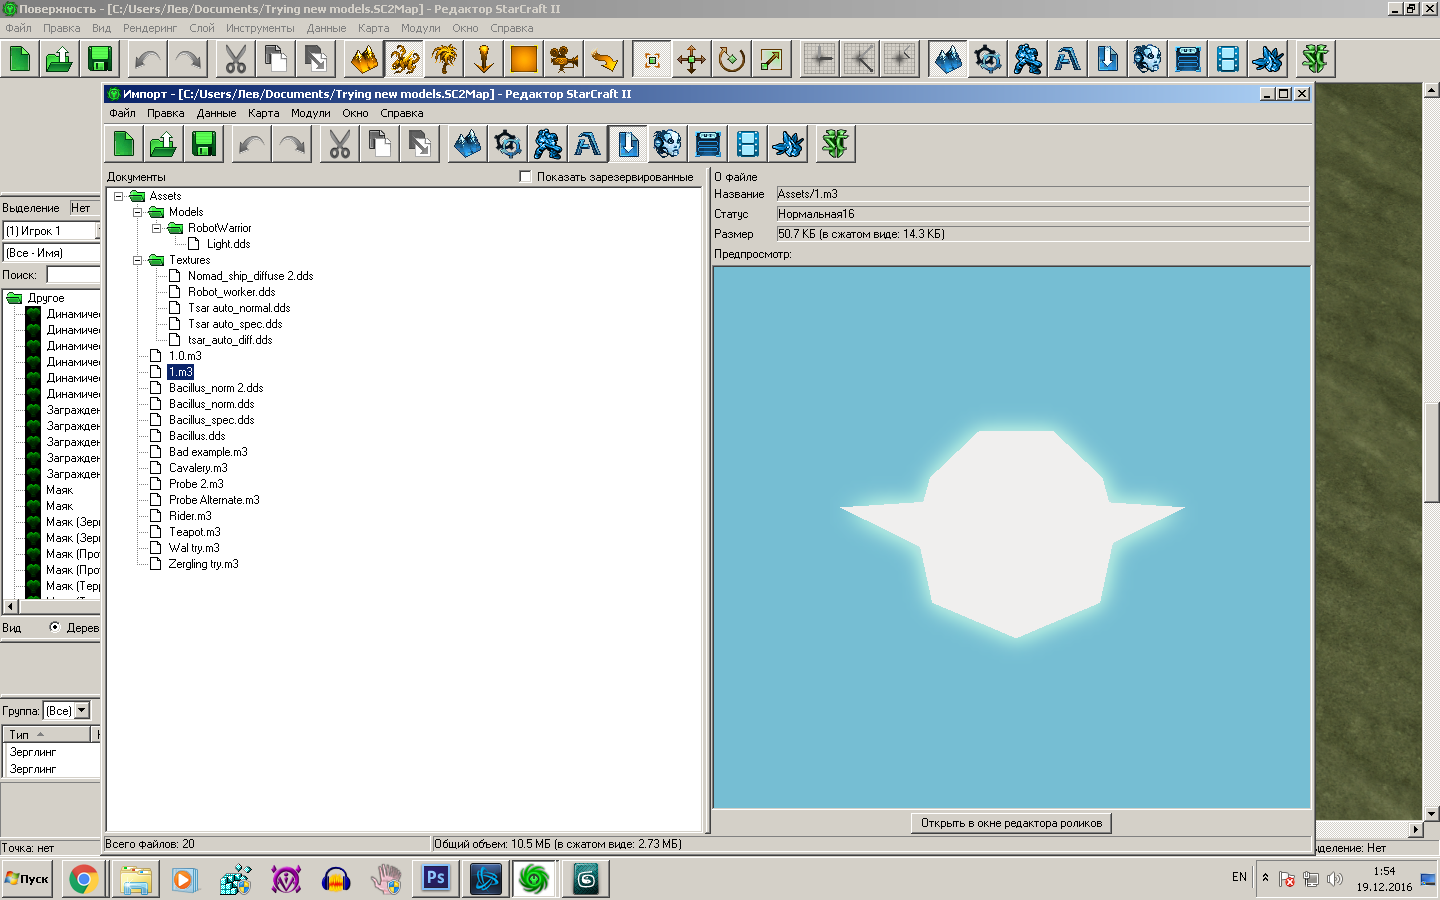Screen dimensions: 1440x900
Task: Choose the Selection tool in Terrain window toolbar
Action: point(652,60)
